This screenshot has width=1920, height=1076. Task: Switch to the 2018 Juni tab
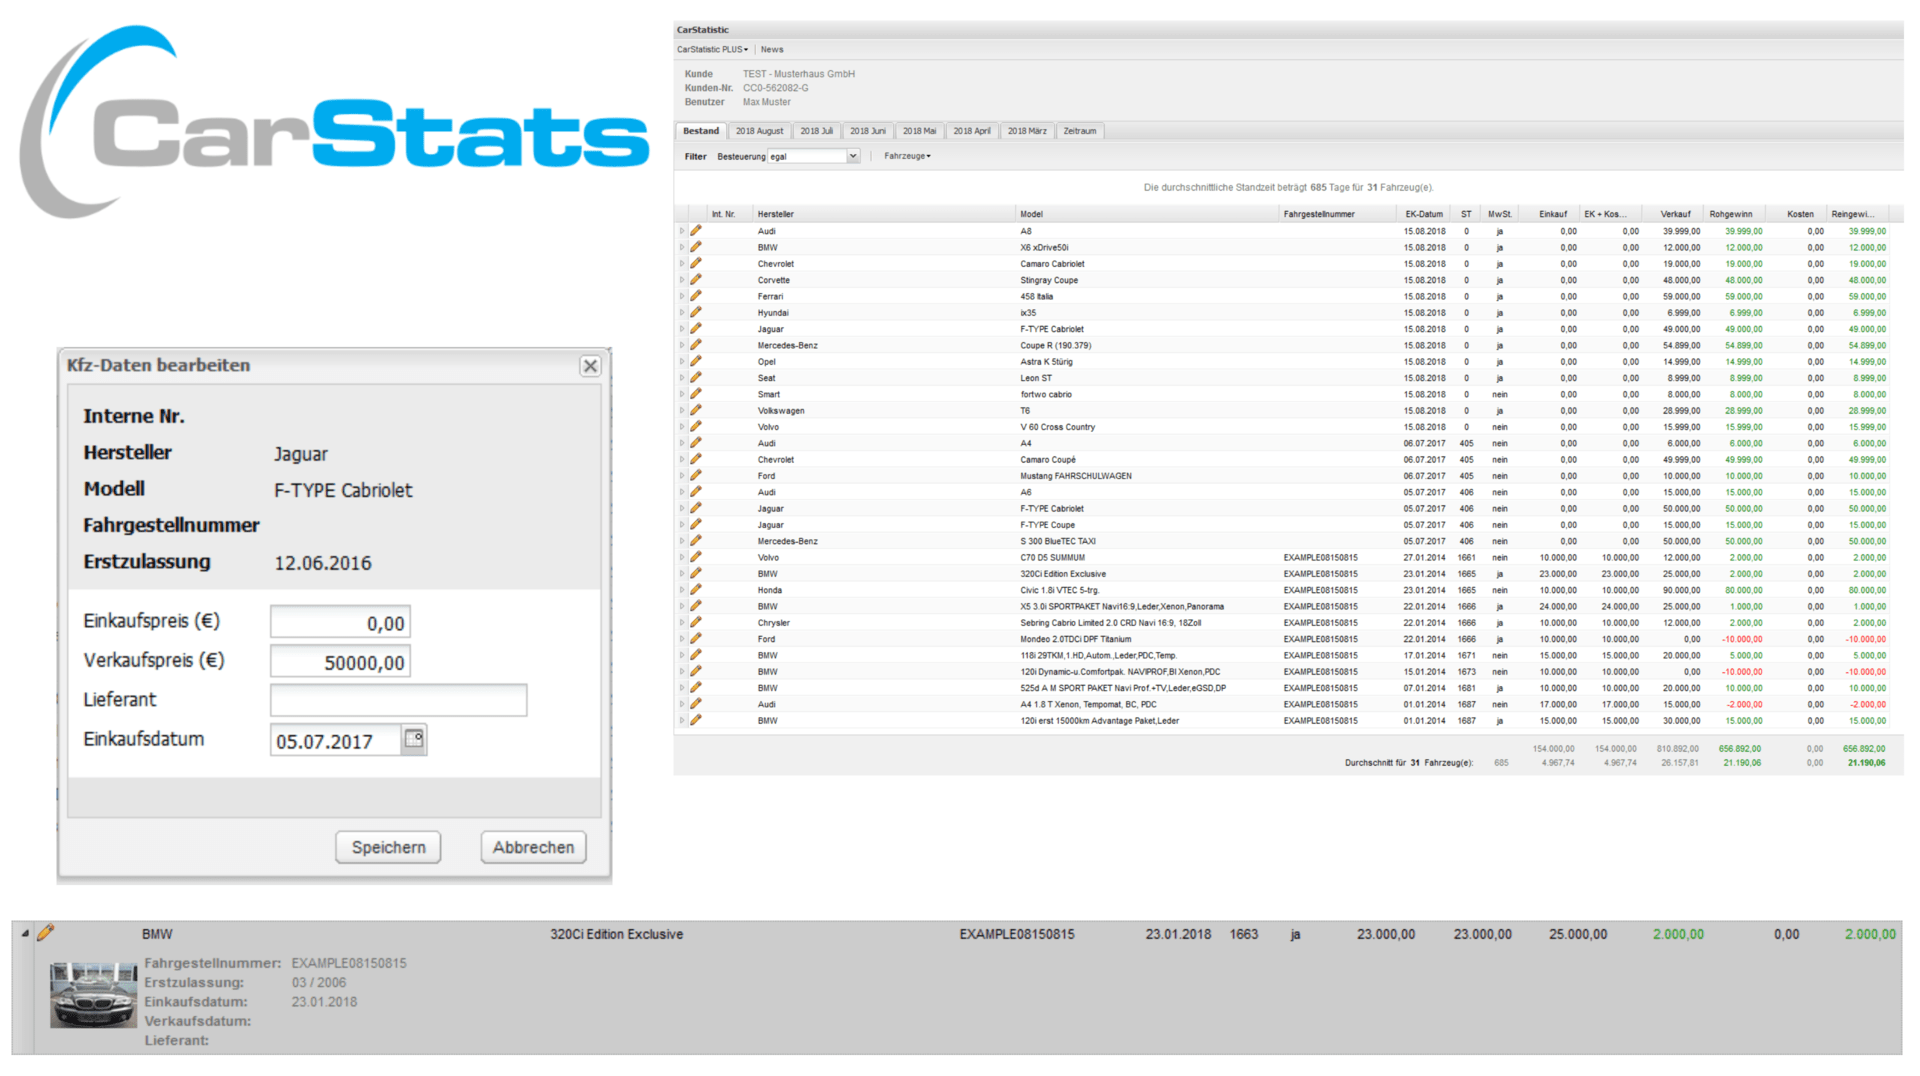pos(867,131)
